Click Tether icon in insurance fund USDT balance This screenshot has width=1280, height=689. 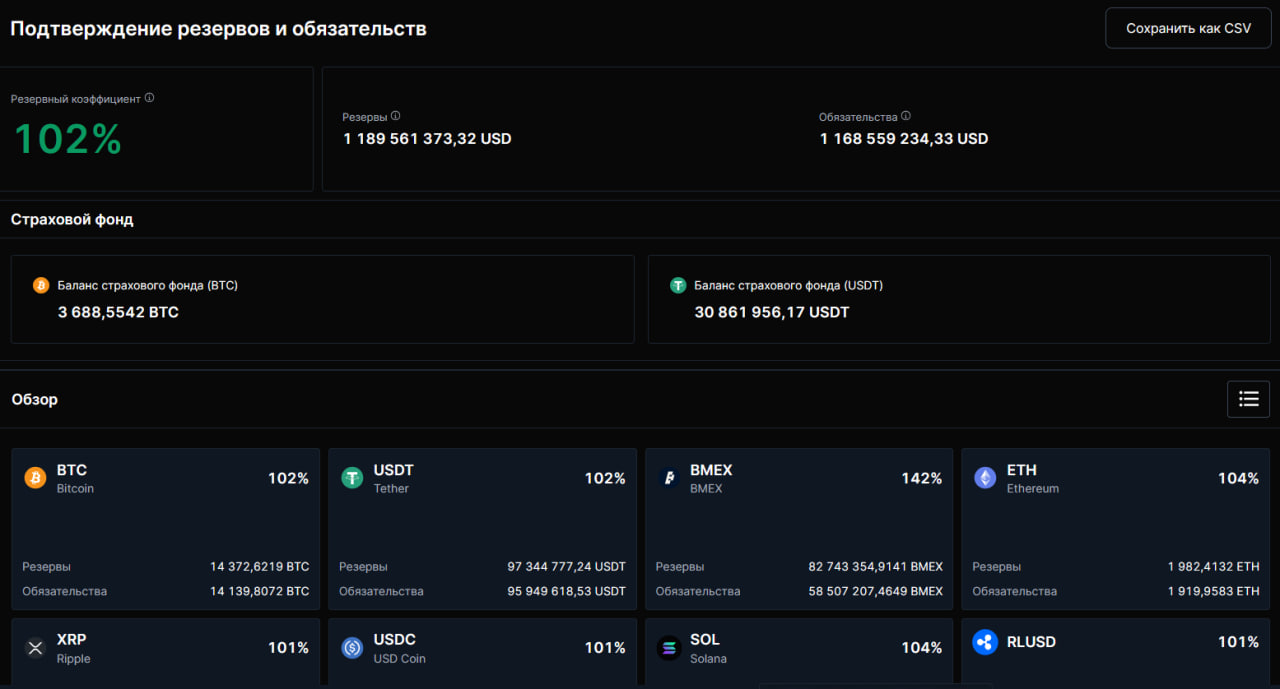pyautogui.click(x=678, y=285)
